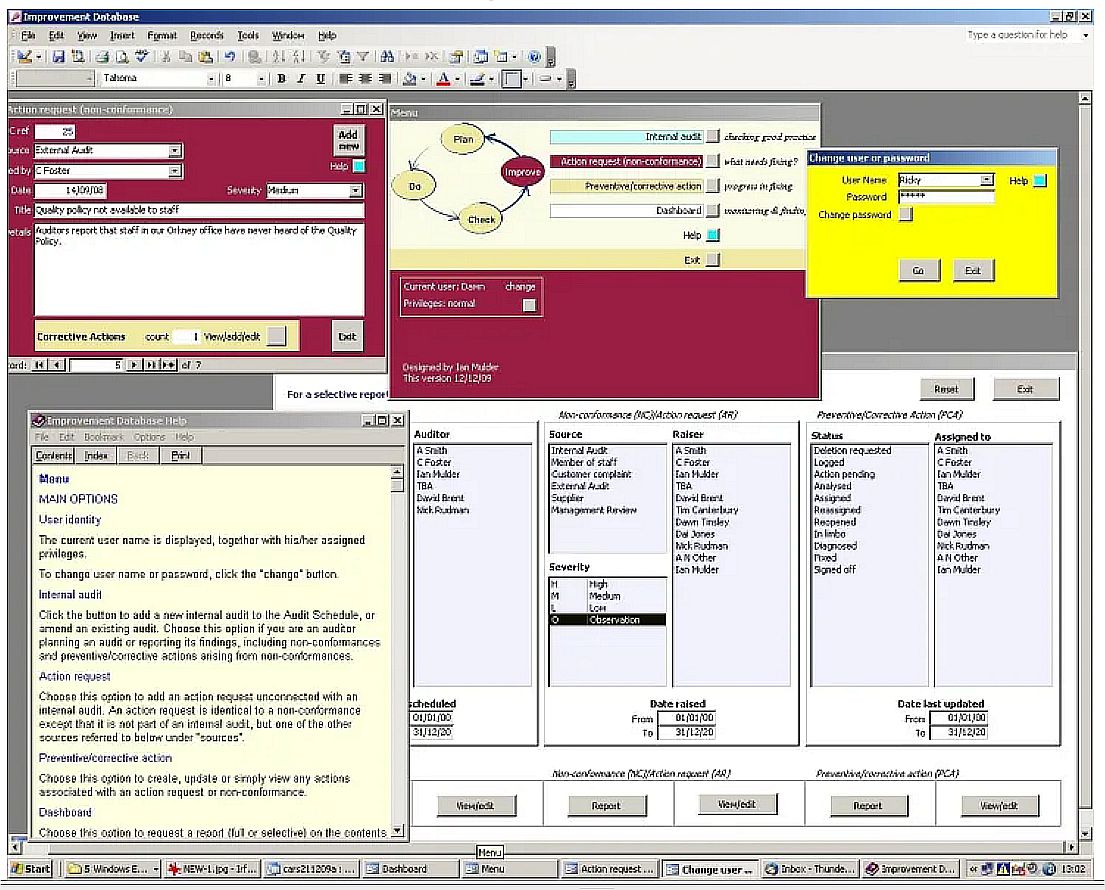Click the Undo icon in toolbar

[229, 57]
